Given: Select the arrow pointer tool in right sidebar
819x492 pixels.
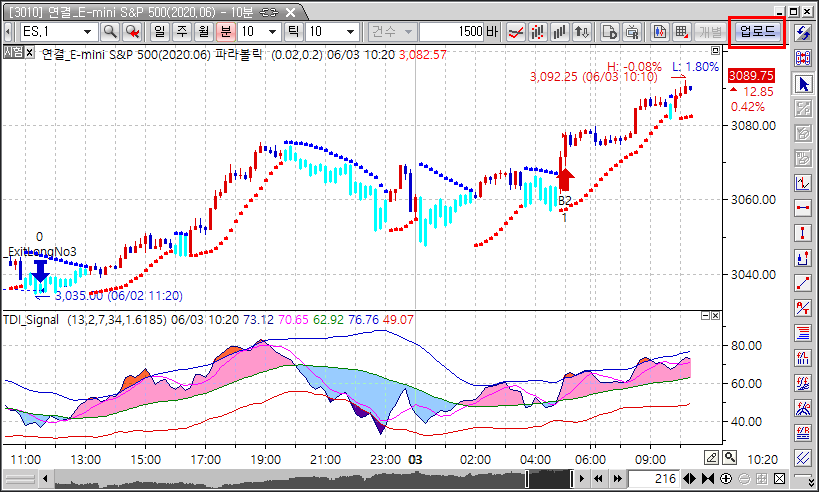Looking at the screenshot, I should tap(802, 84).
